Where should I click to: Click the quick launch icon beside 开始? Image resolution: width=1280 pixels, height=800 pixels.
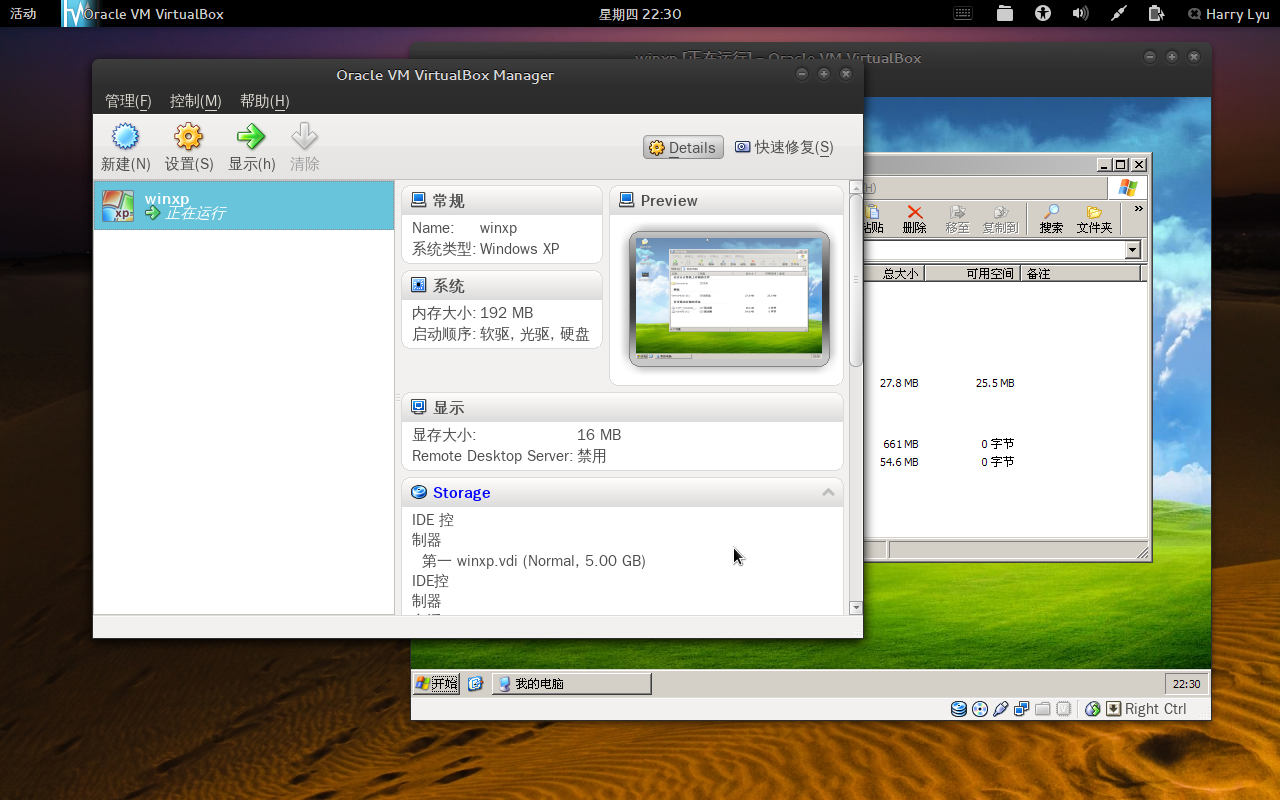click(x=475, y=683)
